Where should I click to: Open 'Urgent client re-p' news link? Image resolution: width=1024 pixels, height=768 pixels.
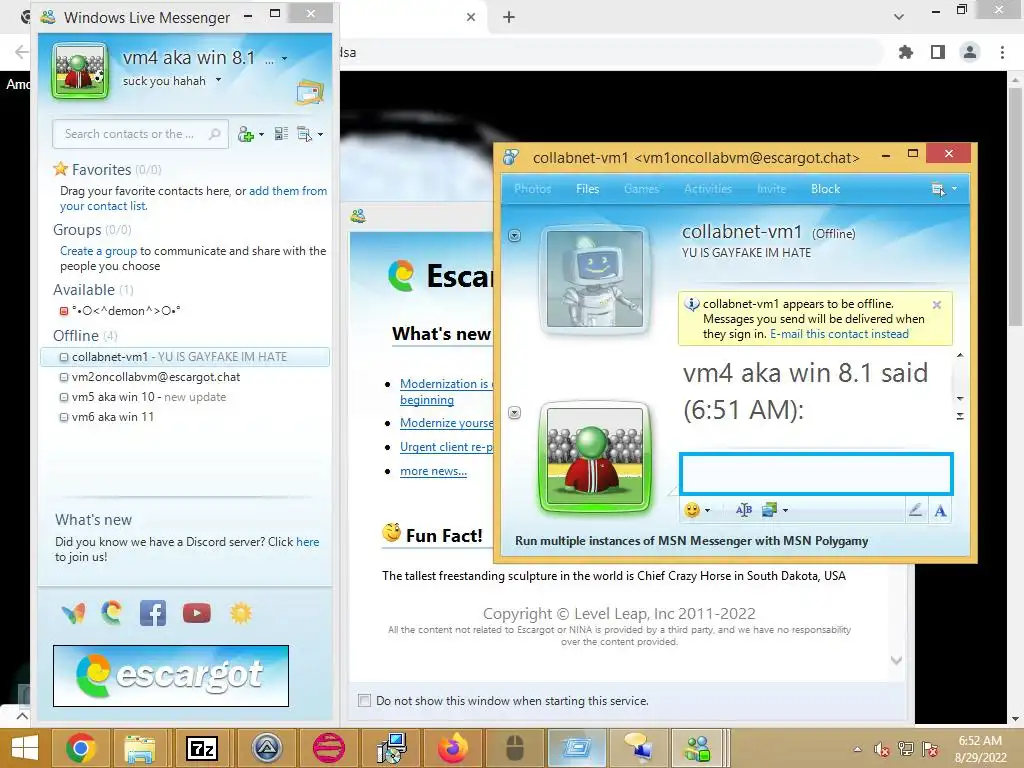446,447
